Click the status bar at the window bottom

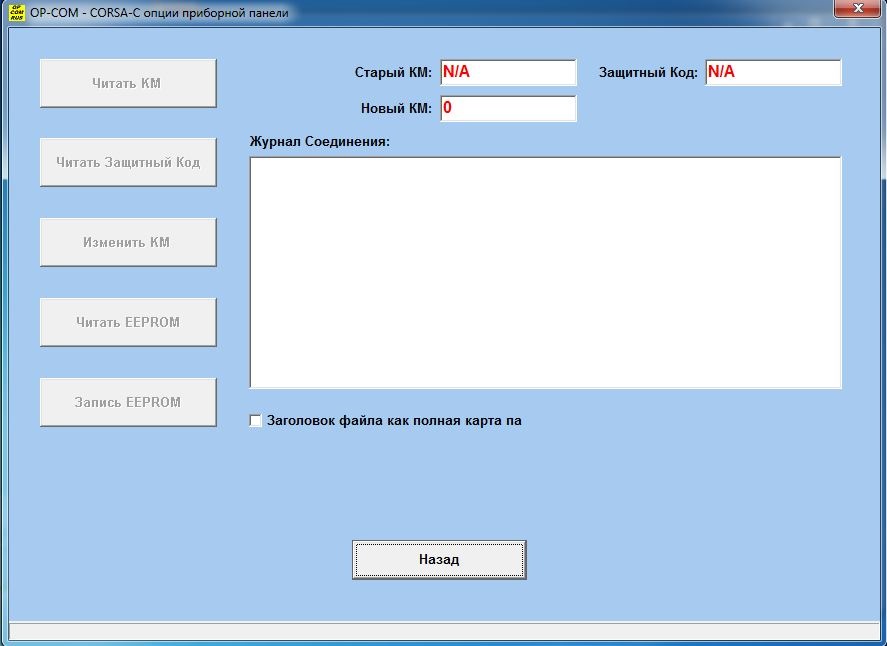tap(444, 631)
